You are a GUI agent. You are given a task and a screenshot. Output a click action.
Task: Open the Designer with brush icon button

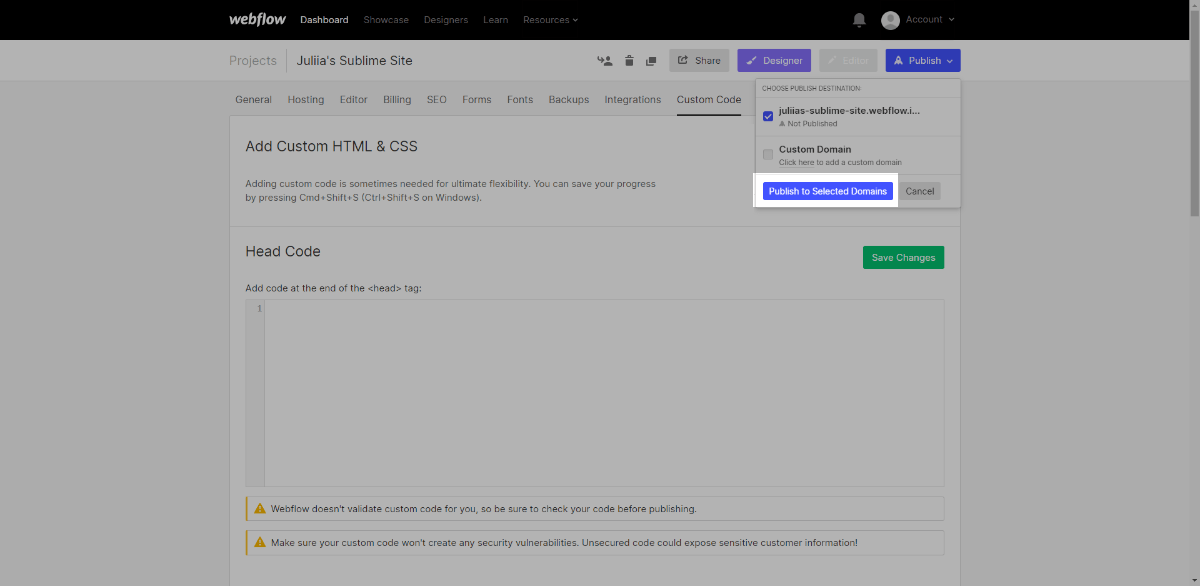(774, 61)
